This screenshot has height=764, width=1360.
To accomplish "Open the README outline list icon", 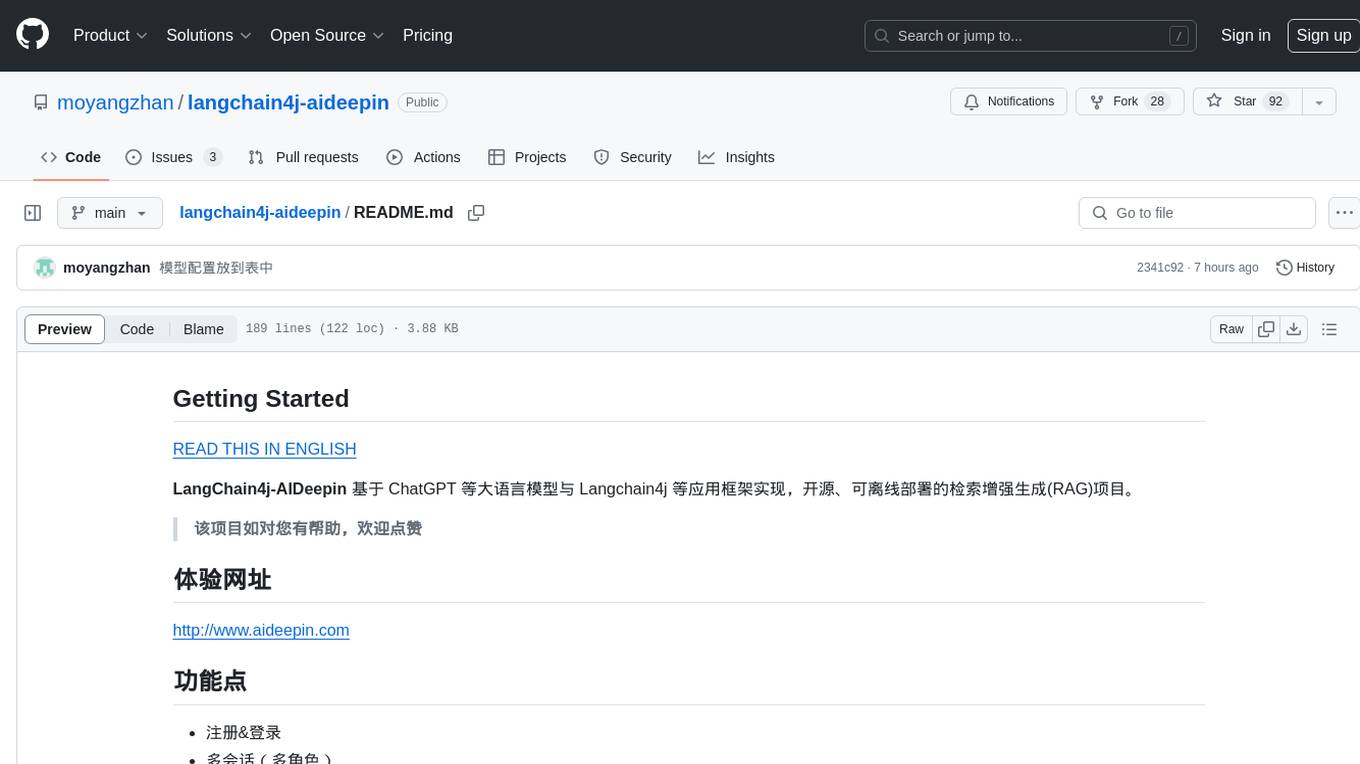I will click(x=1329, y=329).
